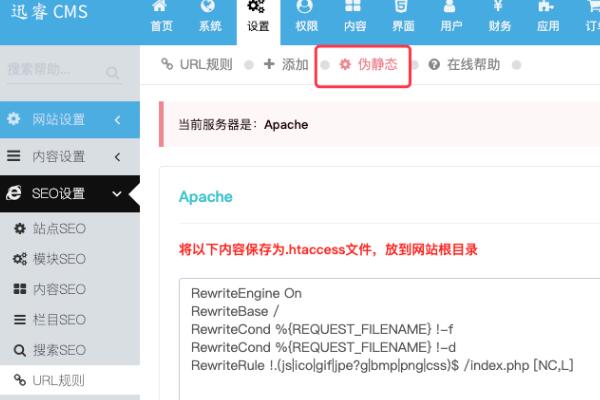
Task: Open the 内容 grid icon in top navigation
Action: (x=353, y=5)
